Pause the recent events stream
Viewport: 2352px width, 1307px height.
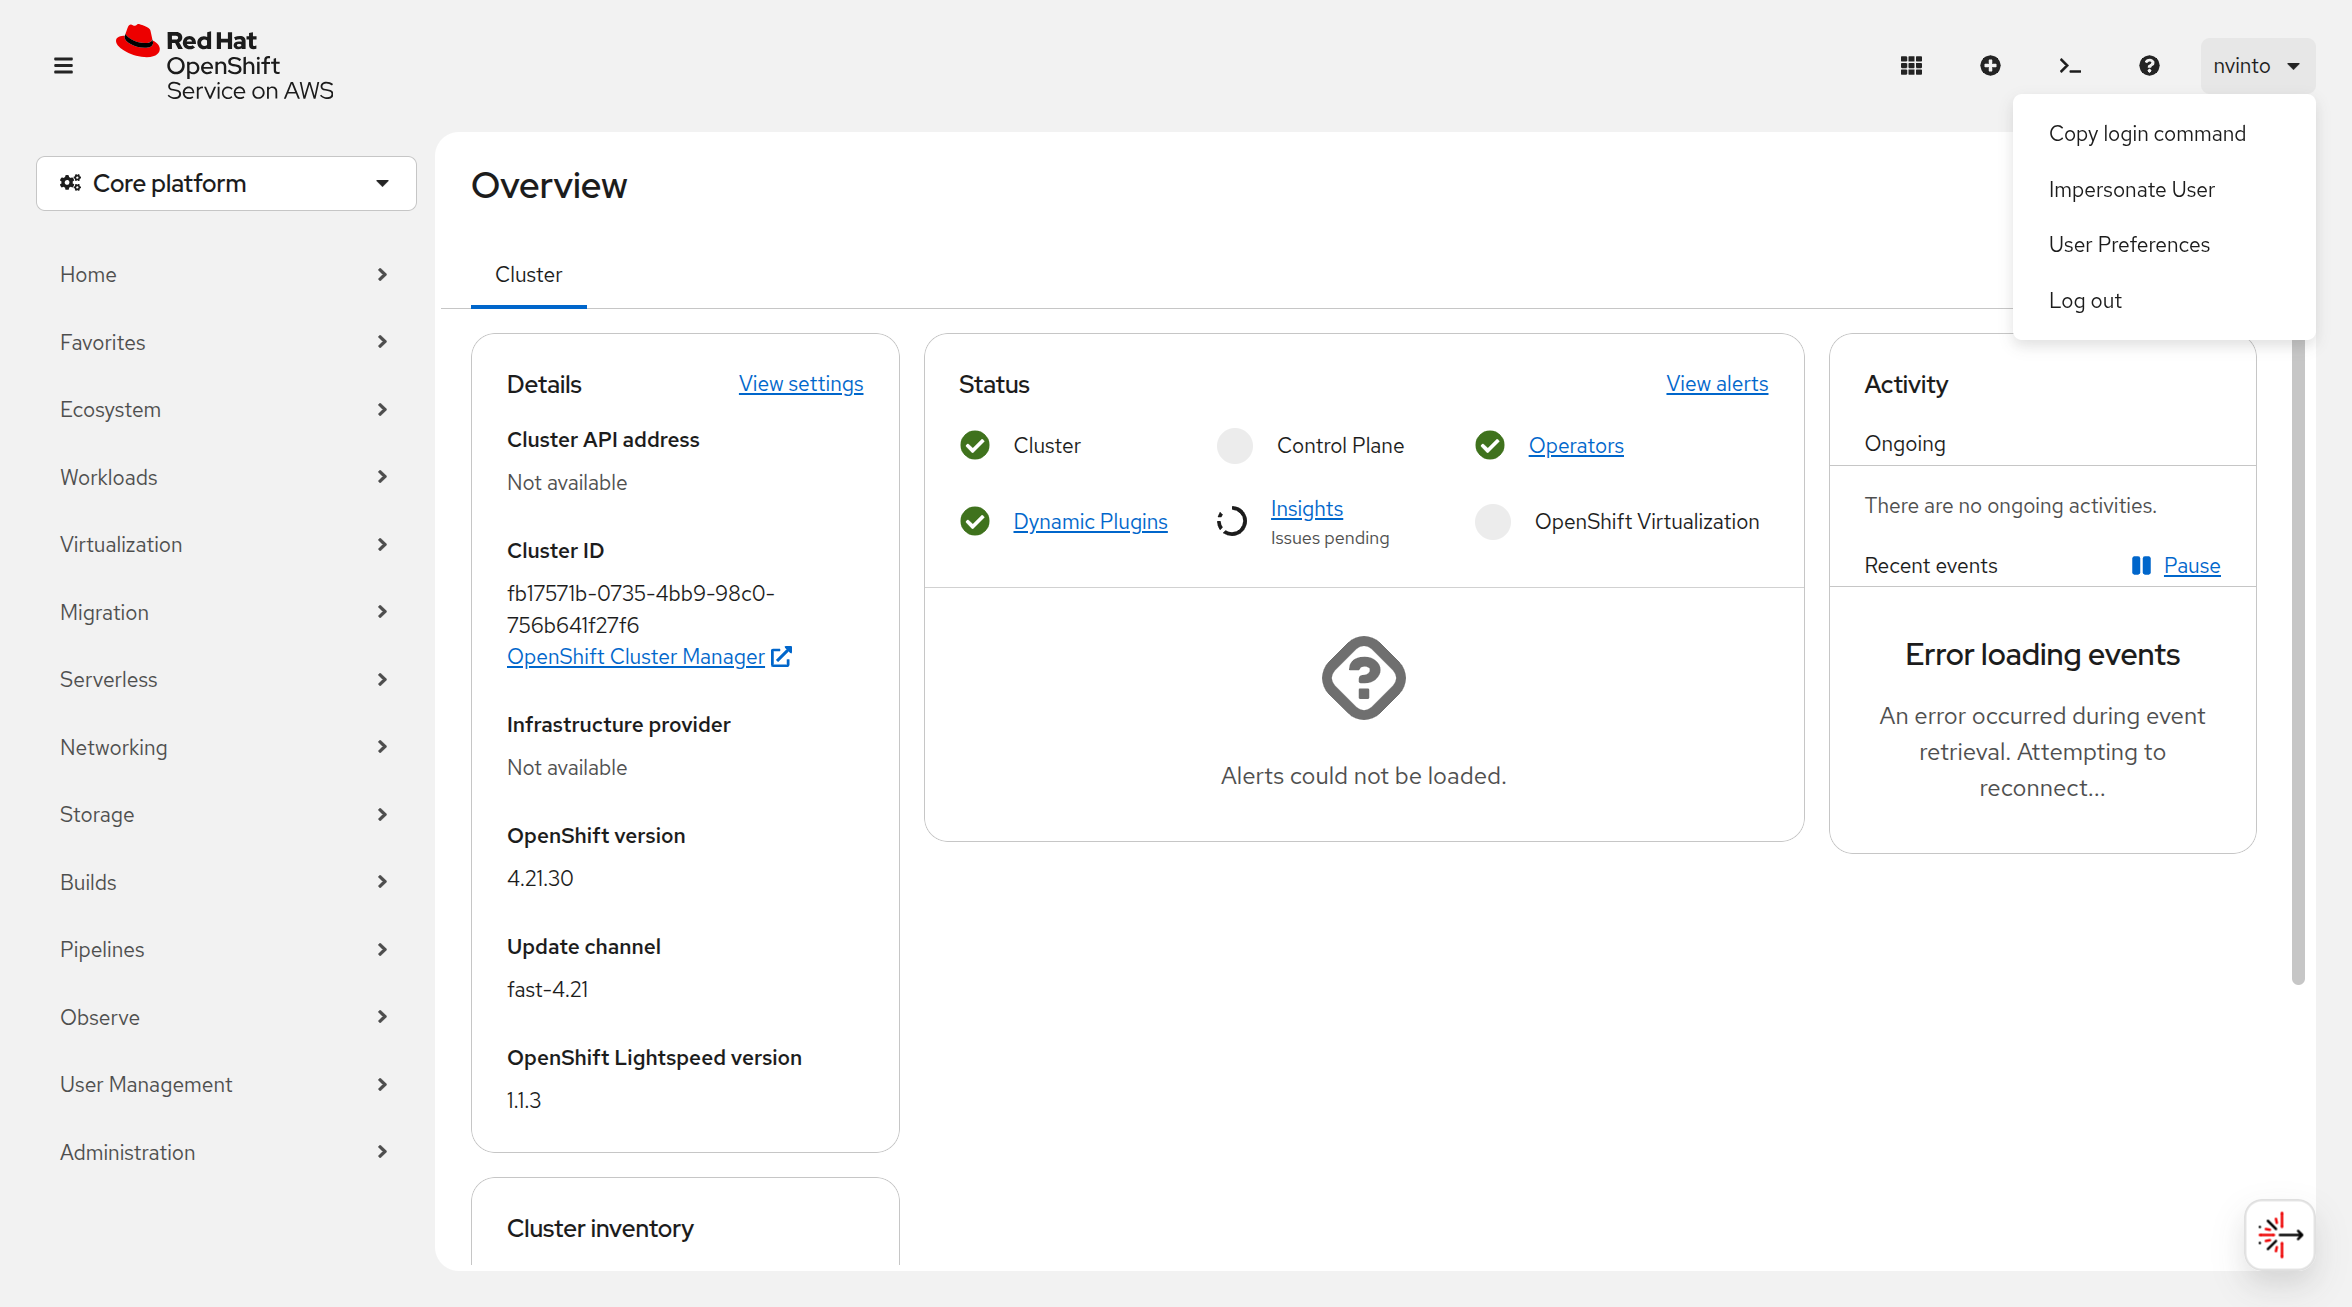click(x=2192, y=566)
